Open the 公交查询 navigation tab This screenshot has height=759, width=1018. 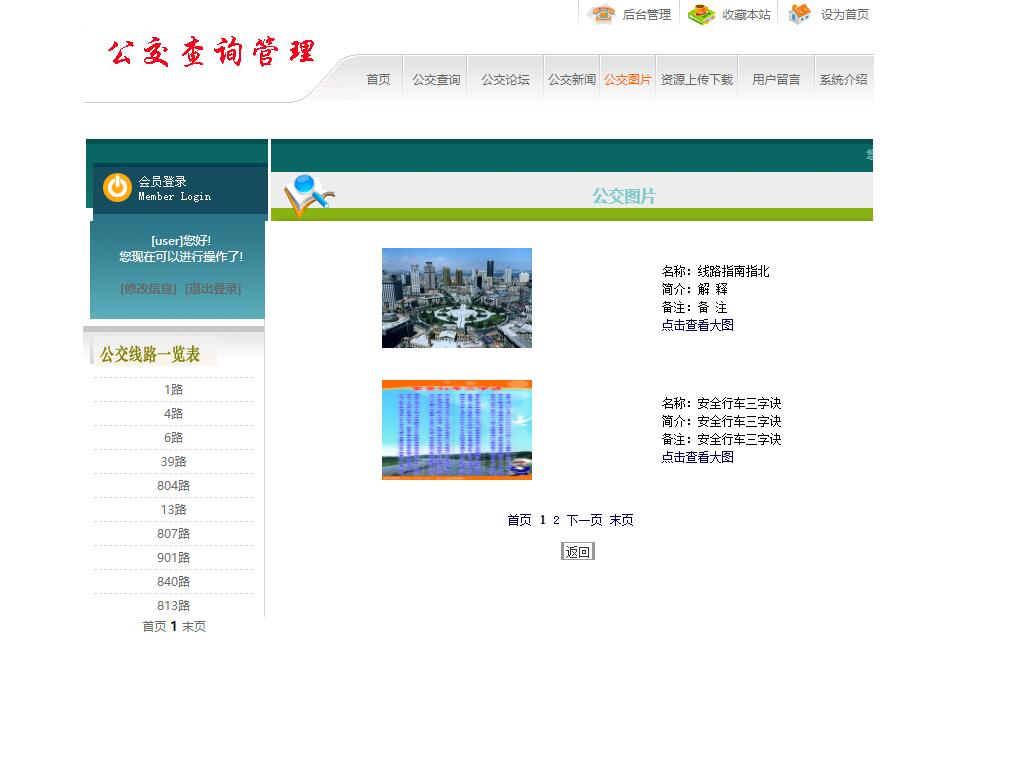coord(436,79)
